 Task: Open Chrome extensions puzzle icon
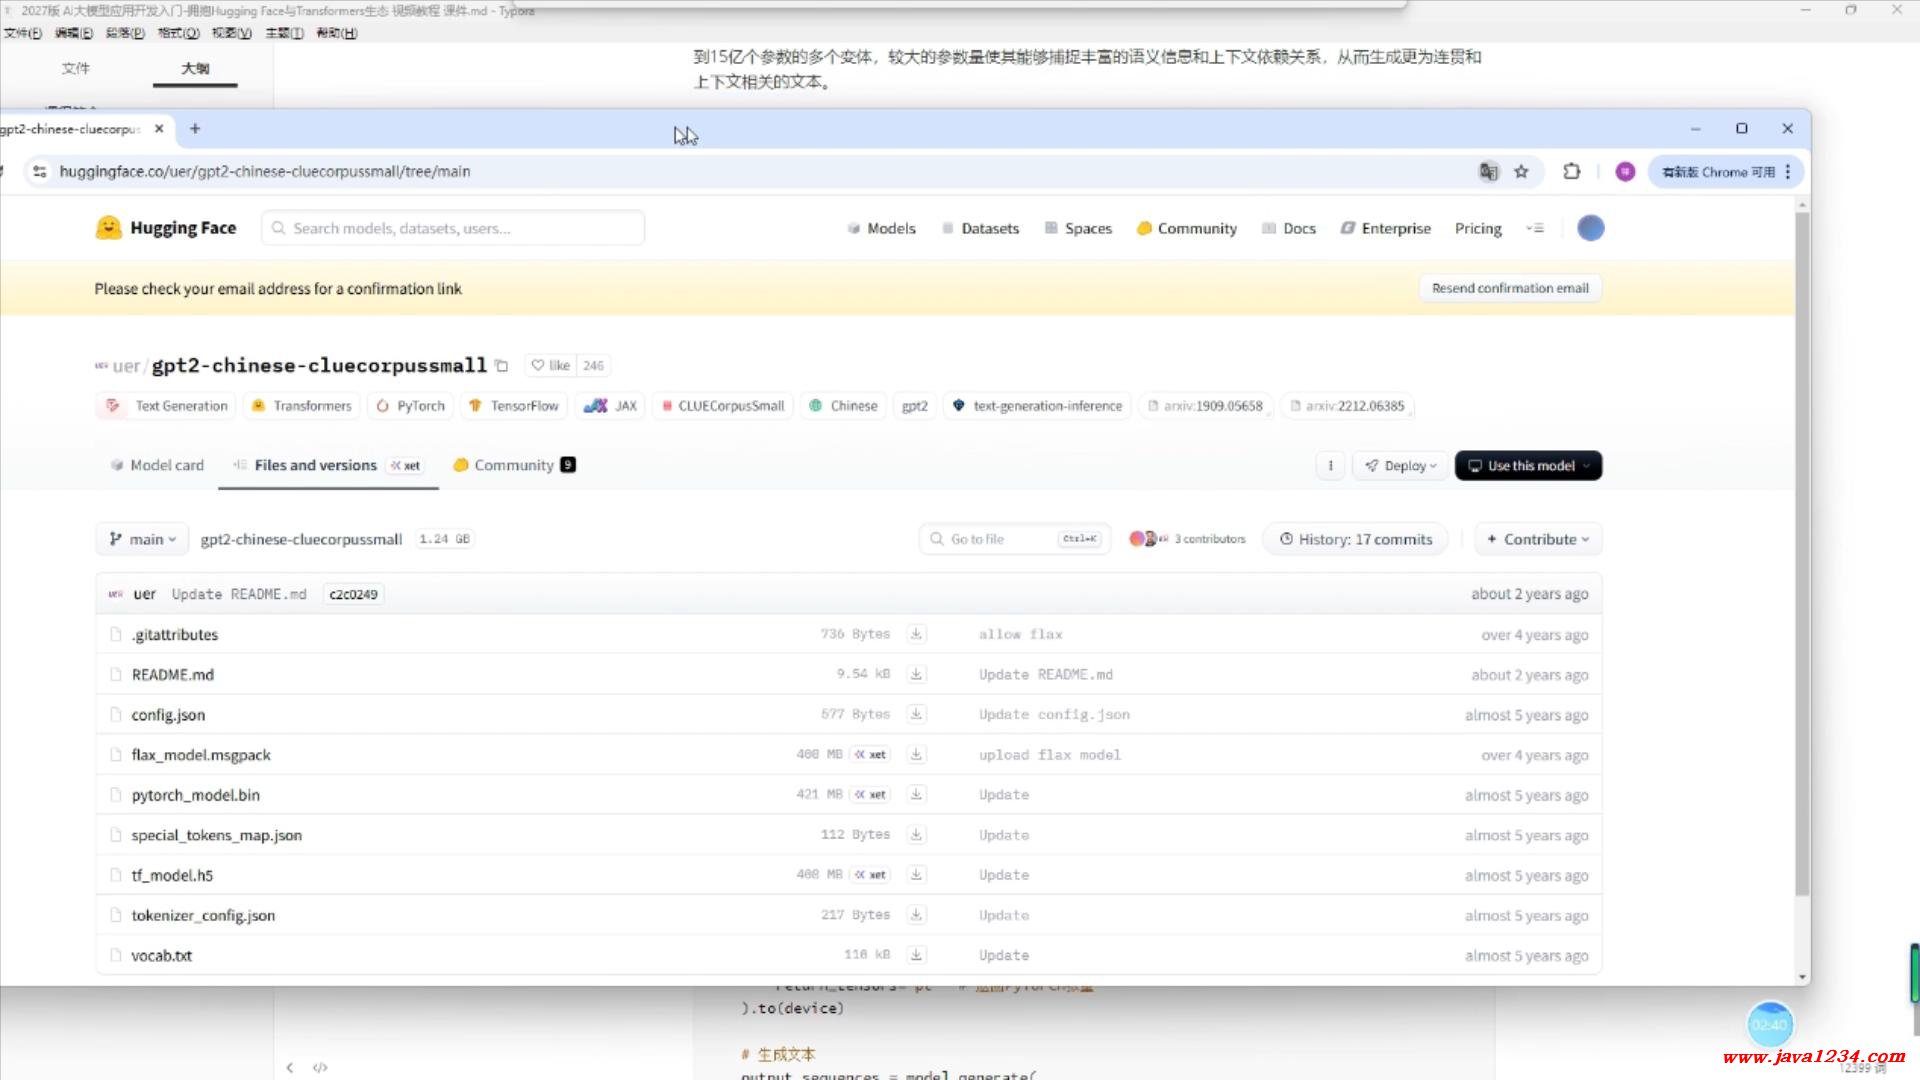(x=1571, y=172)
